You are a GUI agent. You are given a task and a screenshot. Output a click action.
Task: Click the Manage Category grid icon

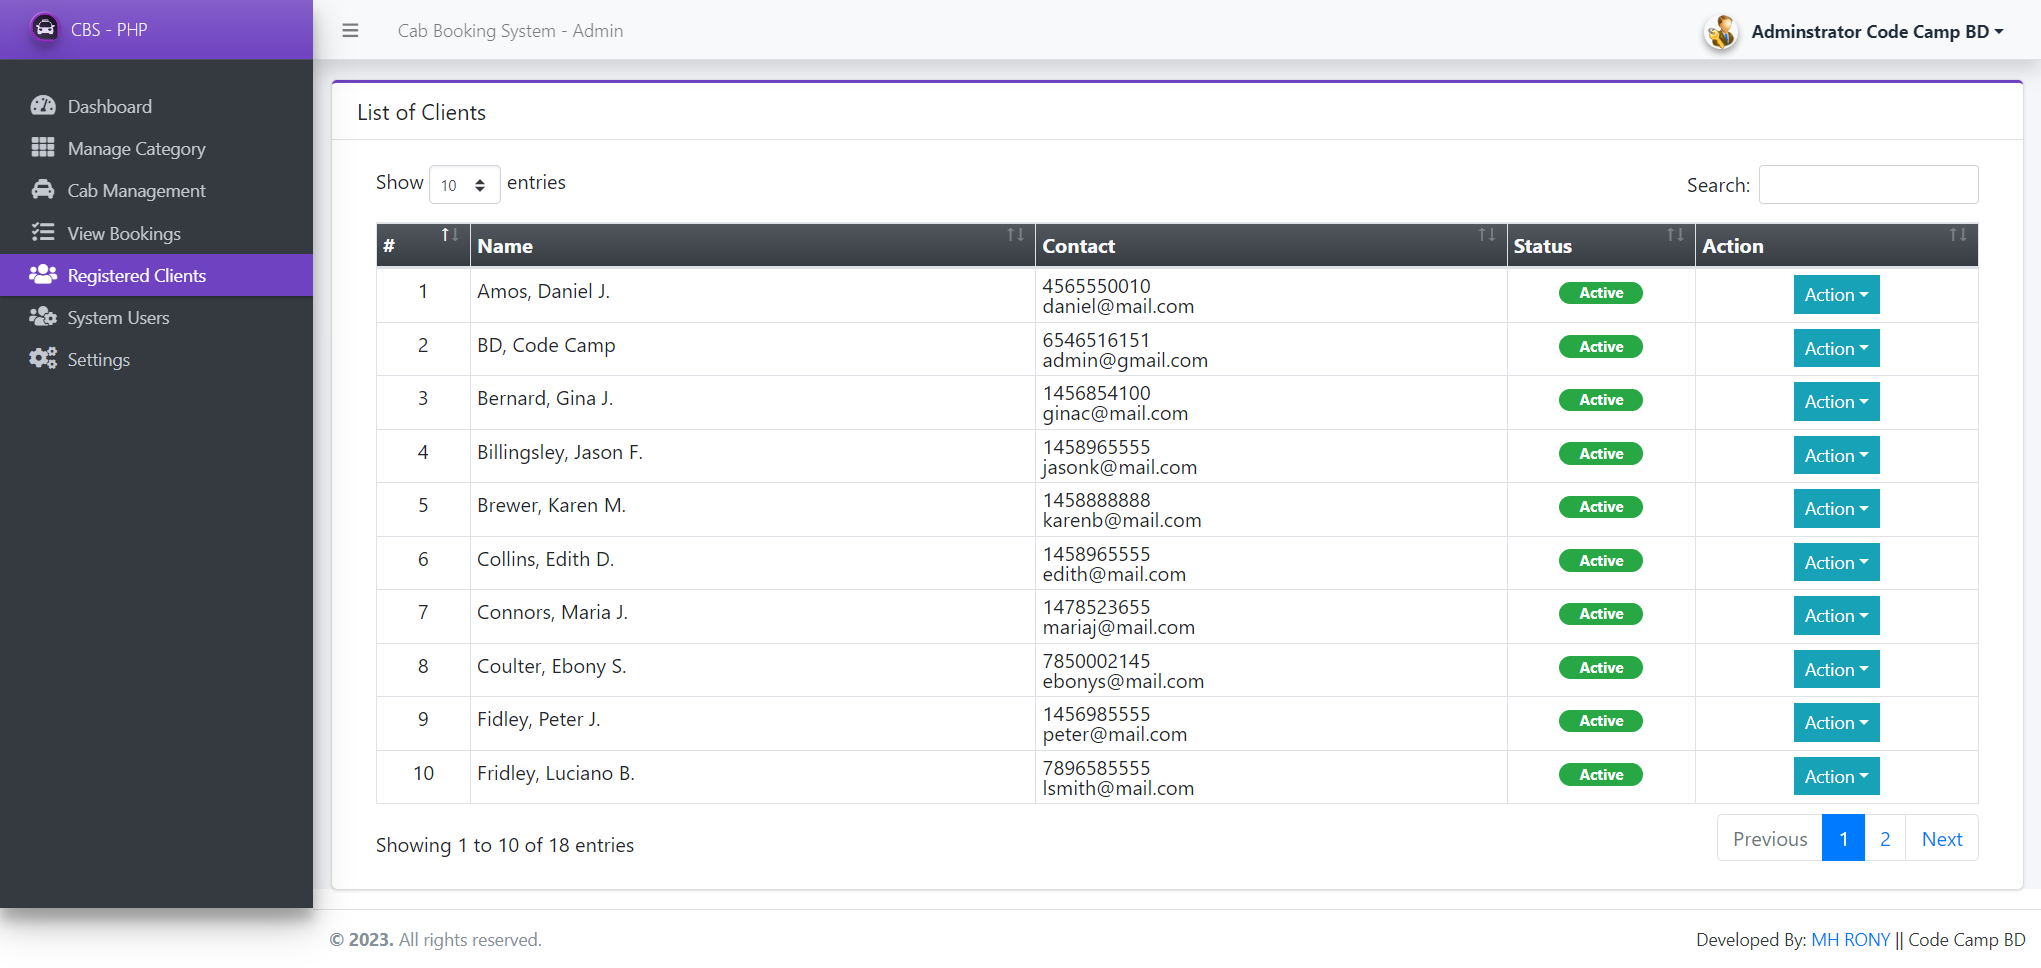(43, 147)
